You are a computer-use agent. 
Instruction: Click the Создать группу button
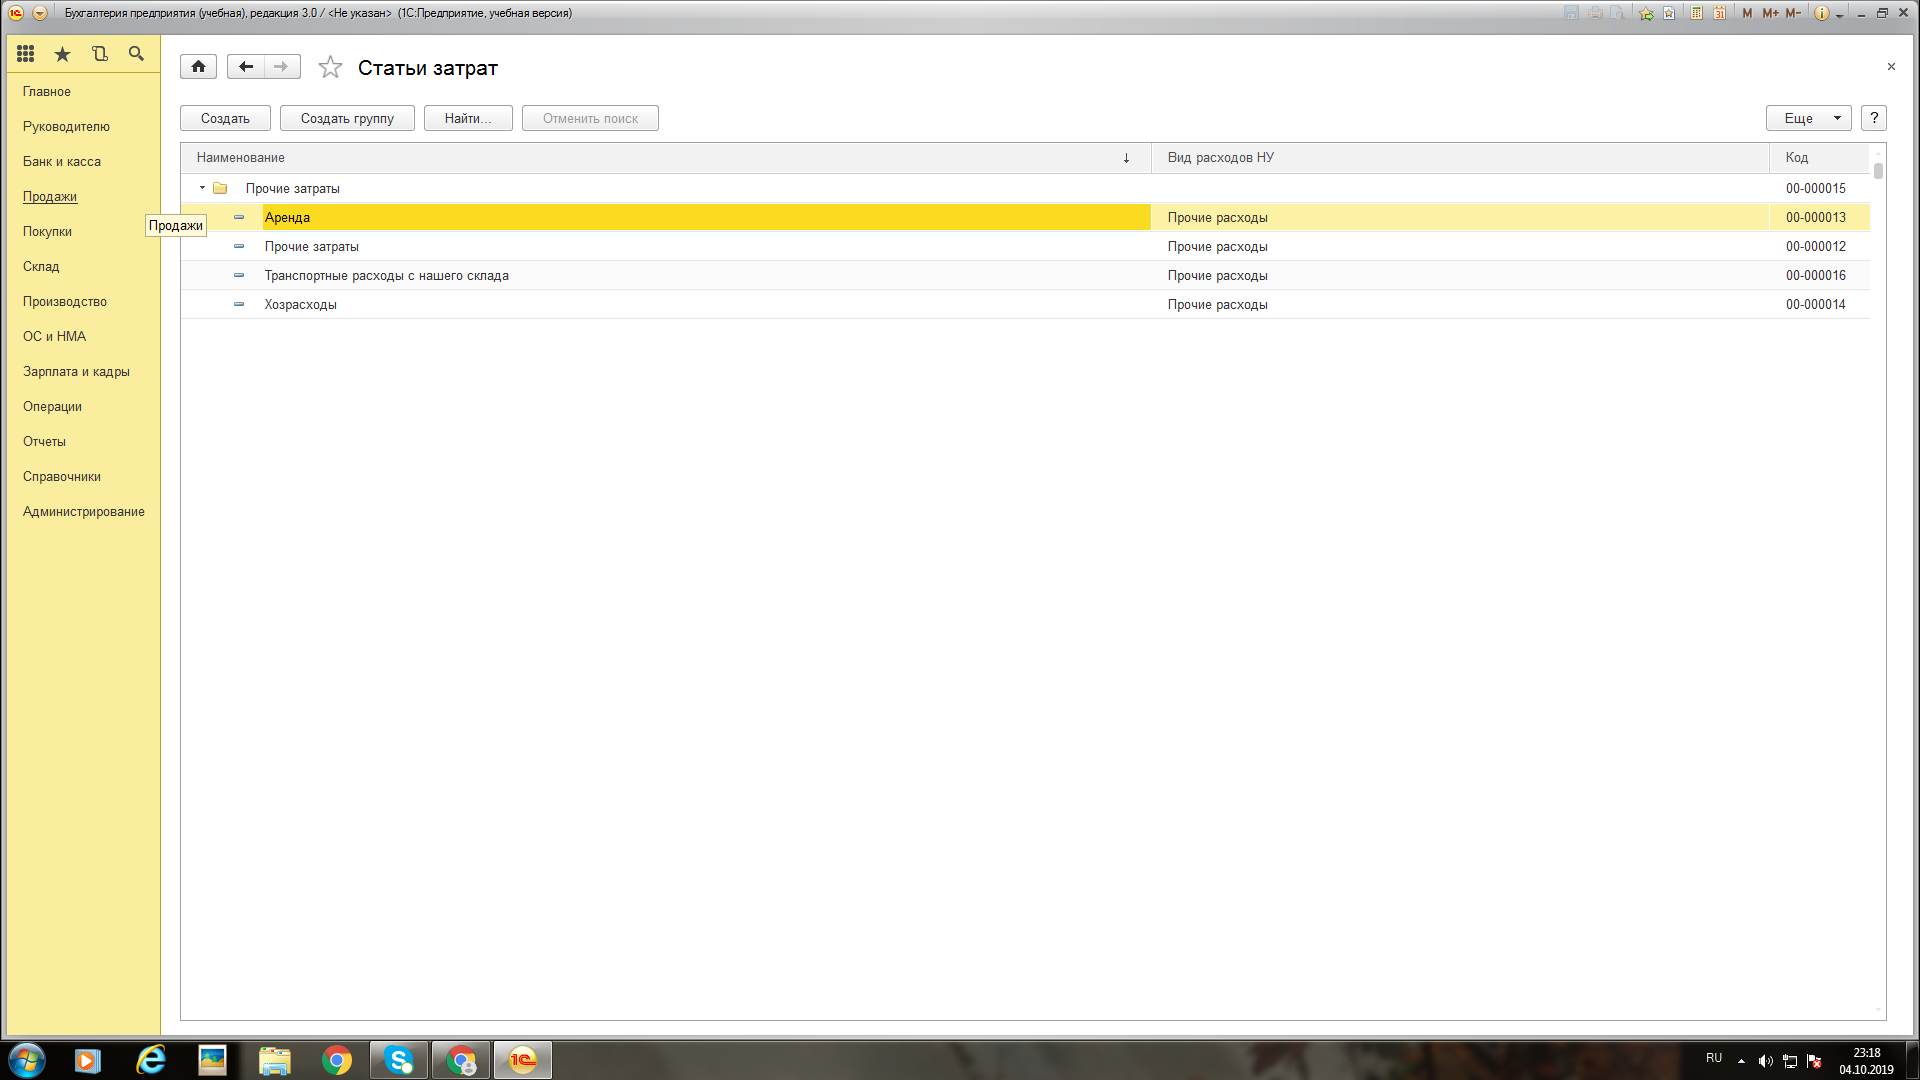(x=347, y=118)
